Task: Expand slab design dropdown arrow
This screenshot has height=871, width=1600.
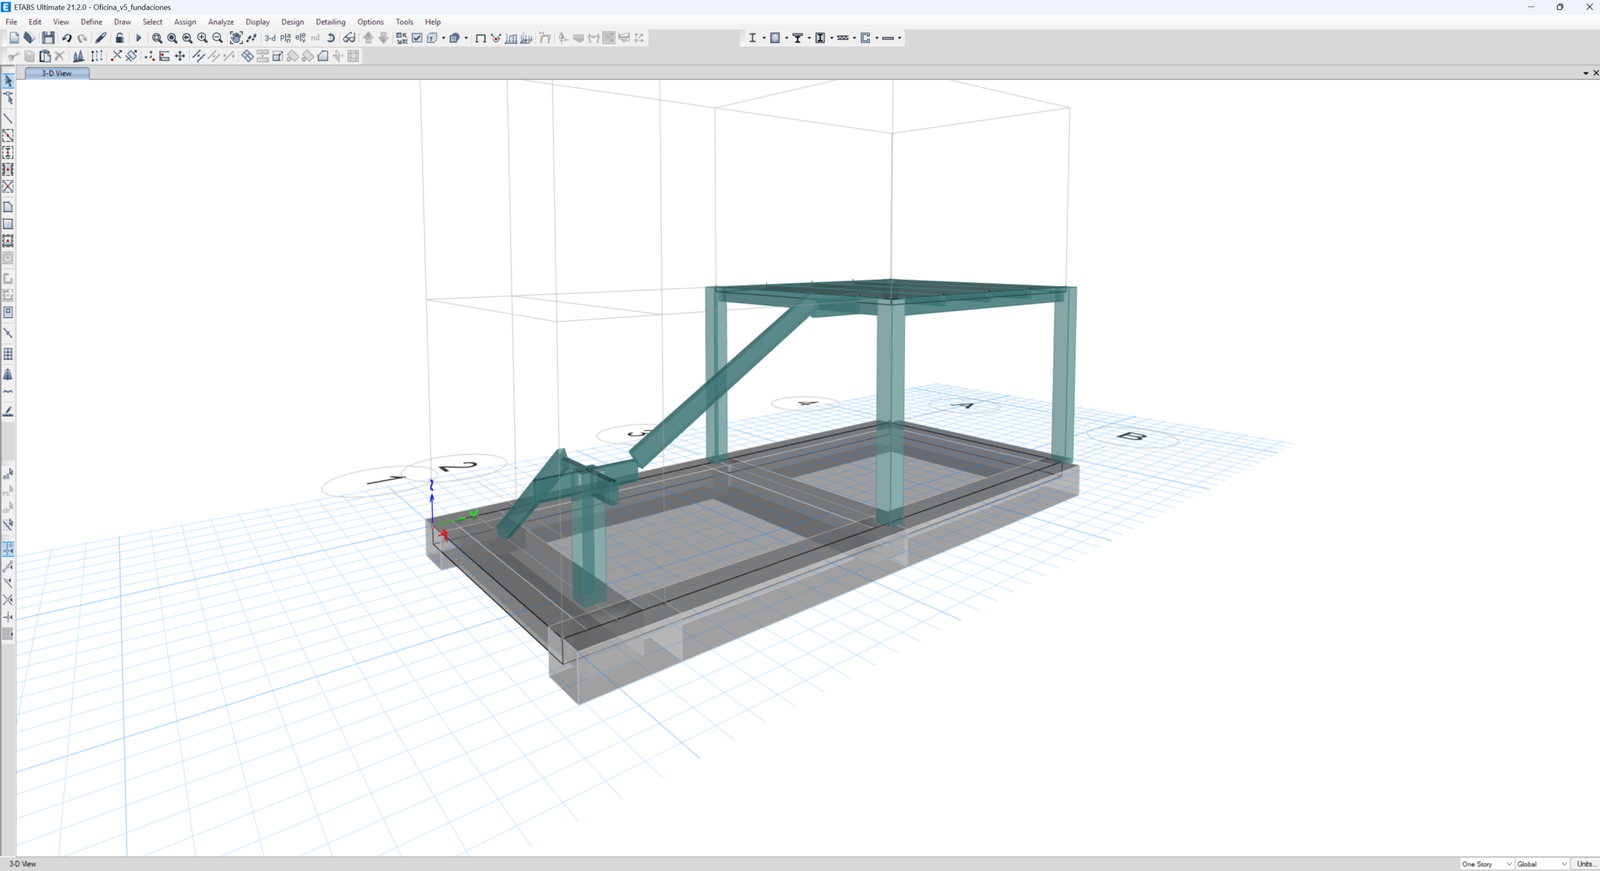Action: coord(899,38)
